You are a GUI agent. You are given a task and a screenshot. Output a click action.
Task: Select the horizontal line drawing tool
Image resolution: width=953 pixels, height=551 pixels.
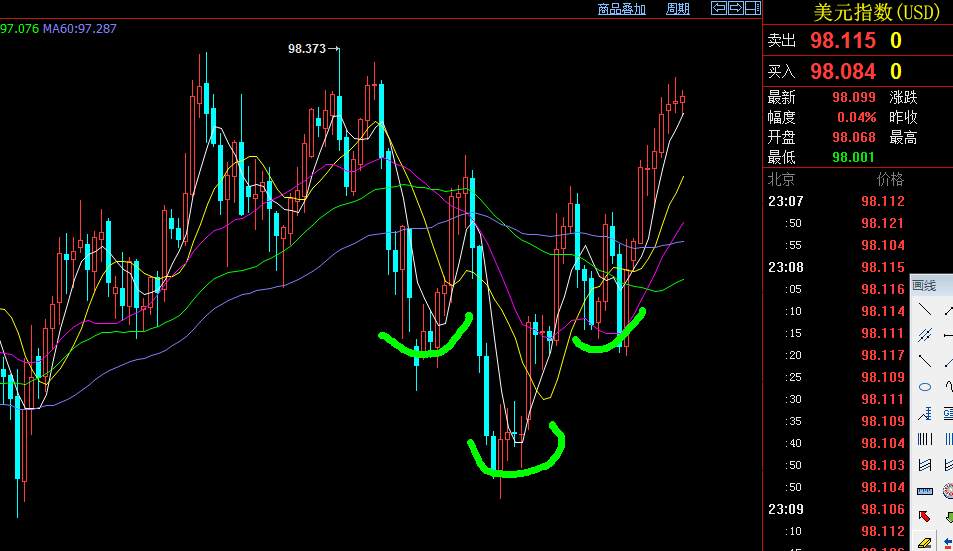click(x=948, y=335)
